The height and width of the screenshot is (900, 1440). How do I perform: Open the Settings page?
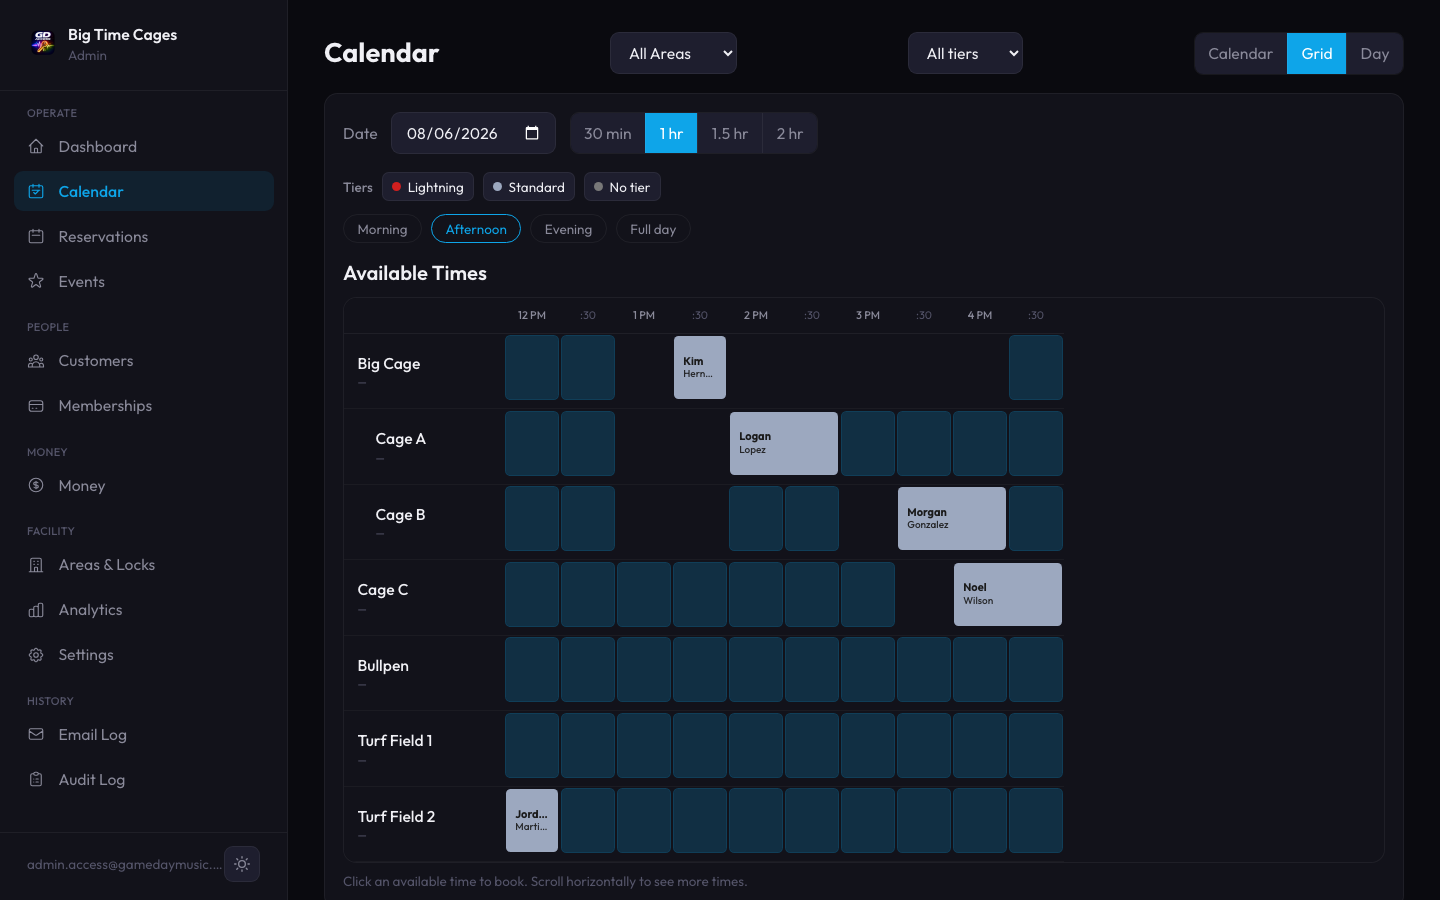point(144,655)
